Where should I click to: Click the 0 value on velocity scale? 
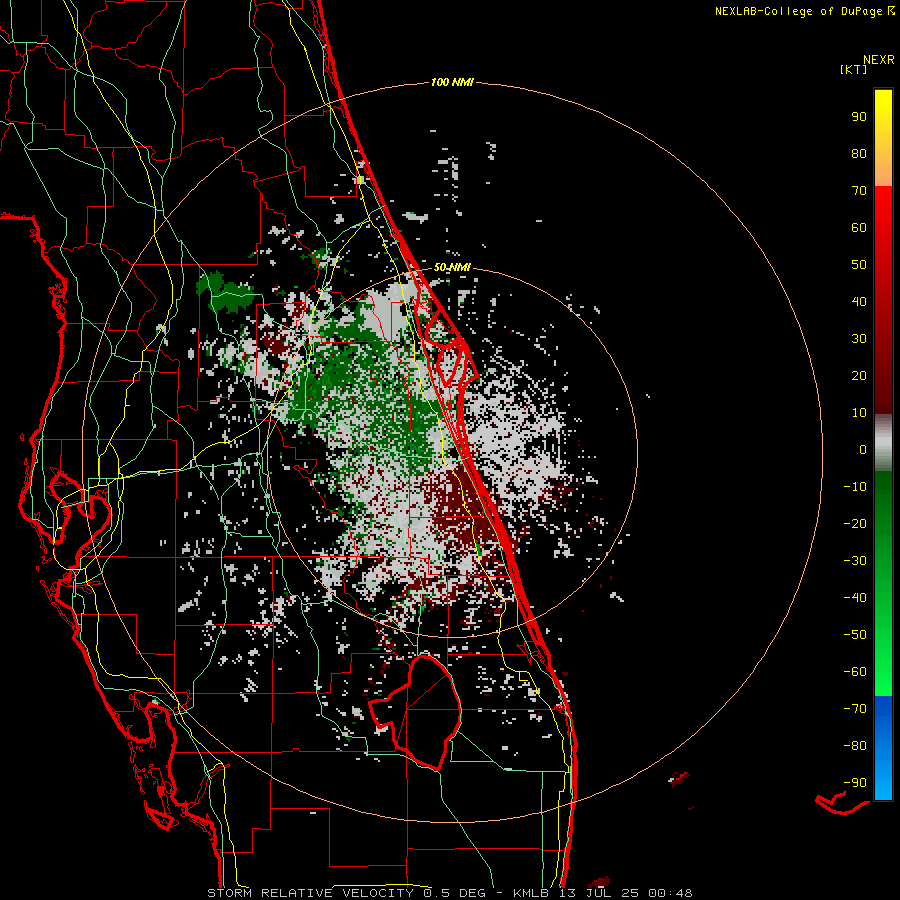[863, 449]
